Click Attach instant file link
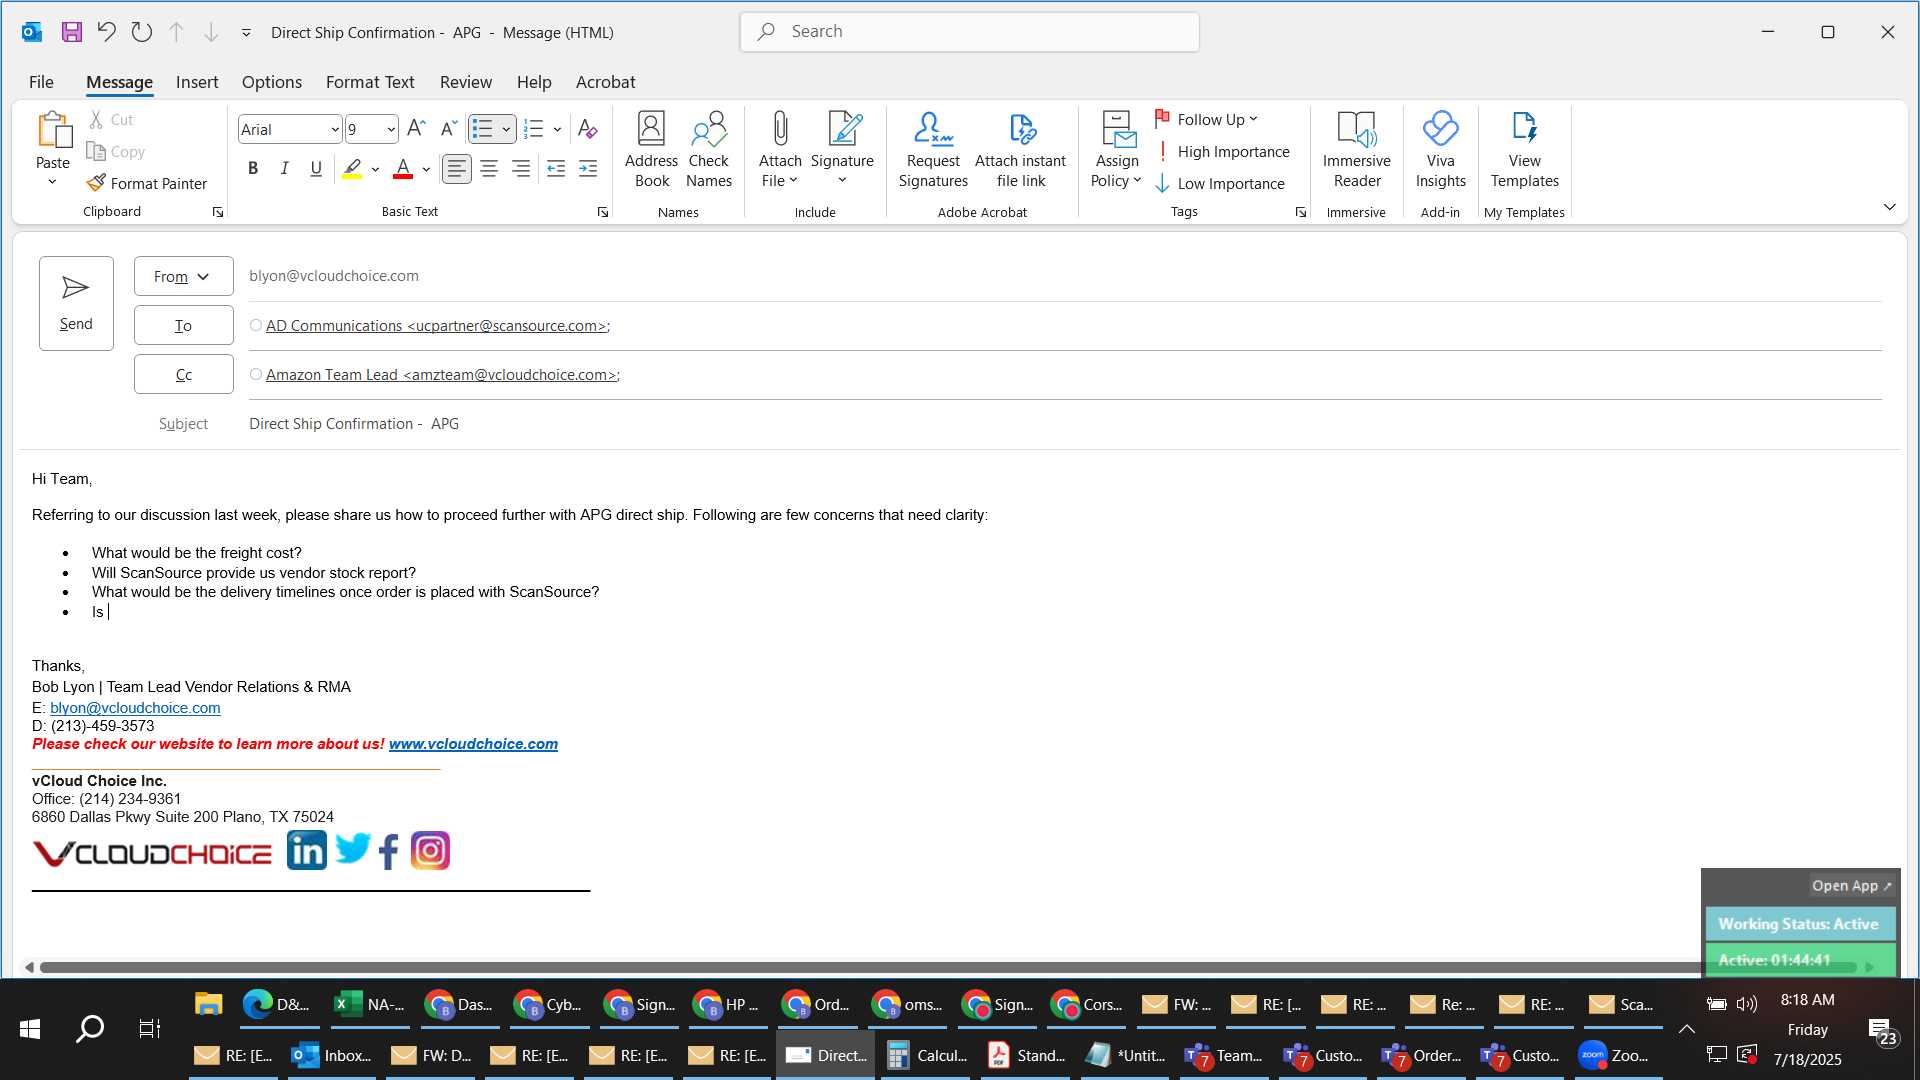 tap(1020, 149)
